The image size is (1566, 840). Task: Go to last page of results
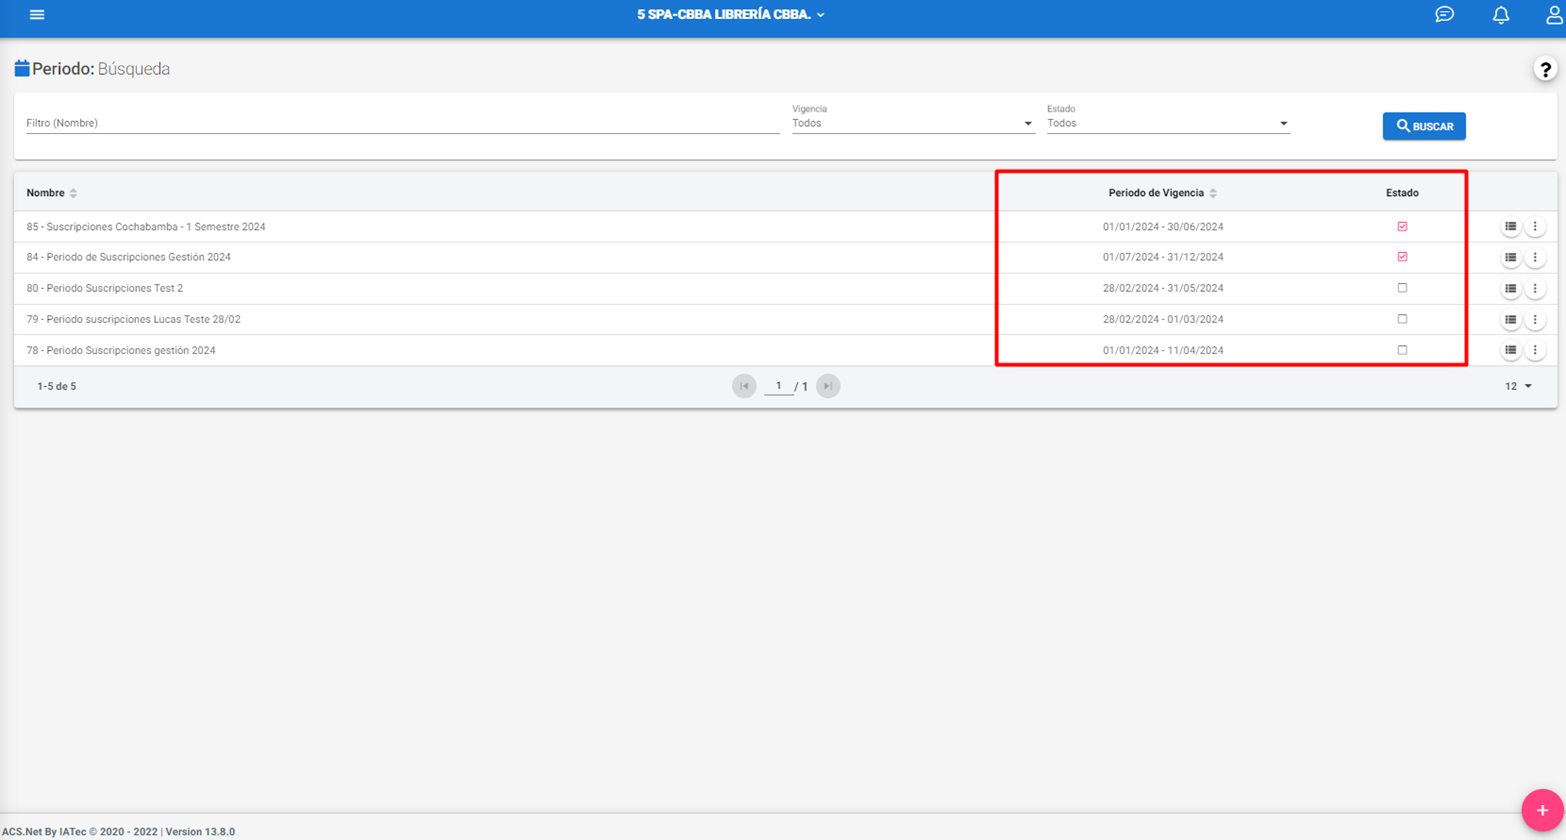828,386
